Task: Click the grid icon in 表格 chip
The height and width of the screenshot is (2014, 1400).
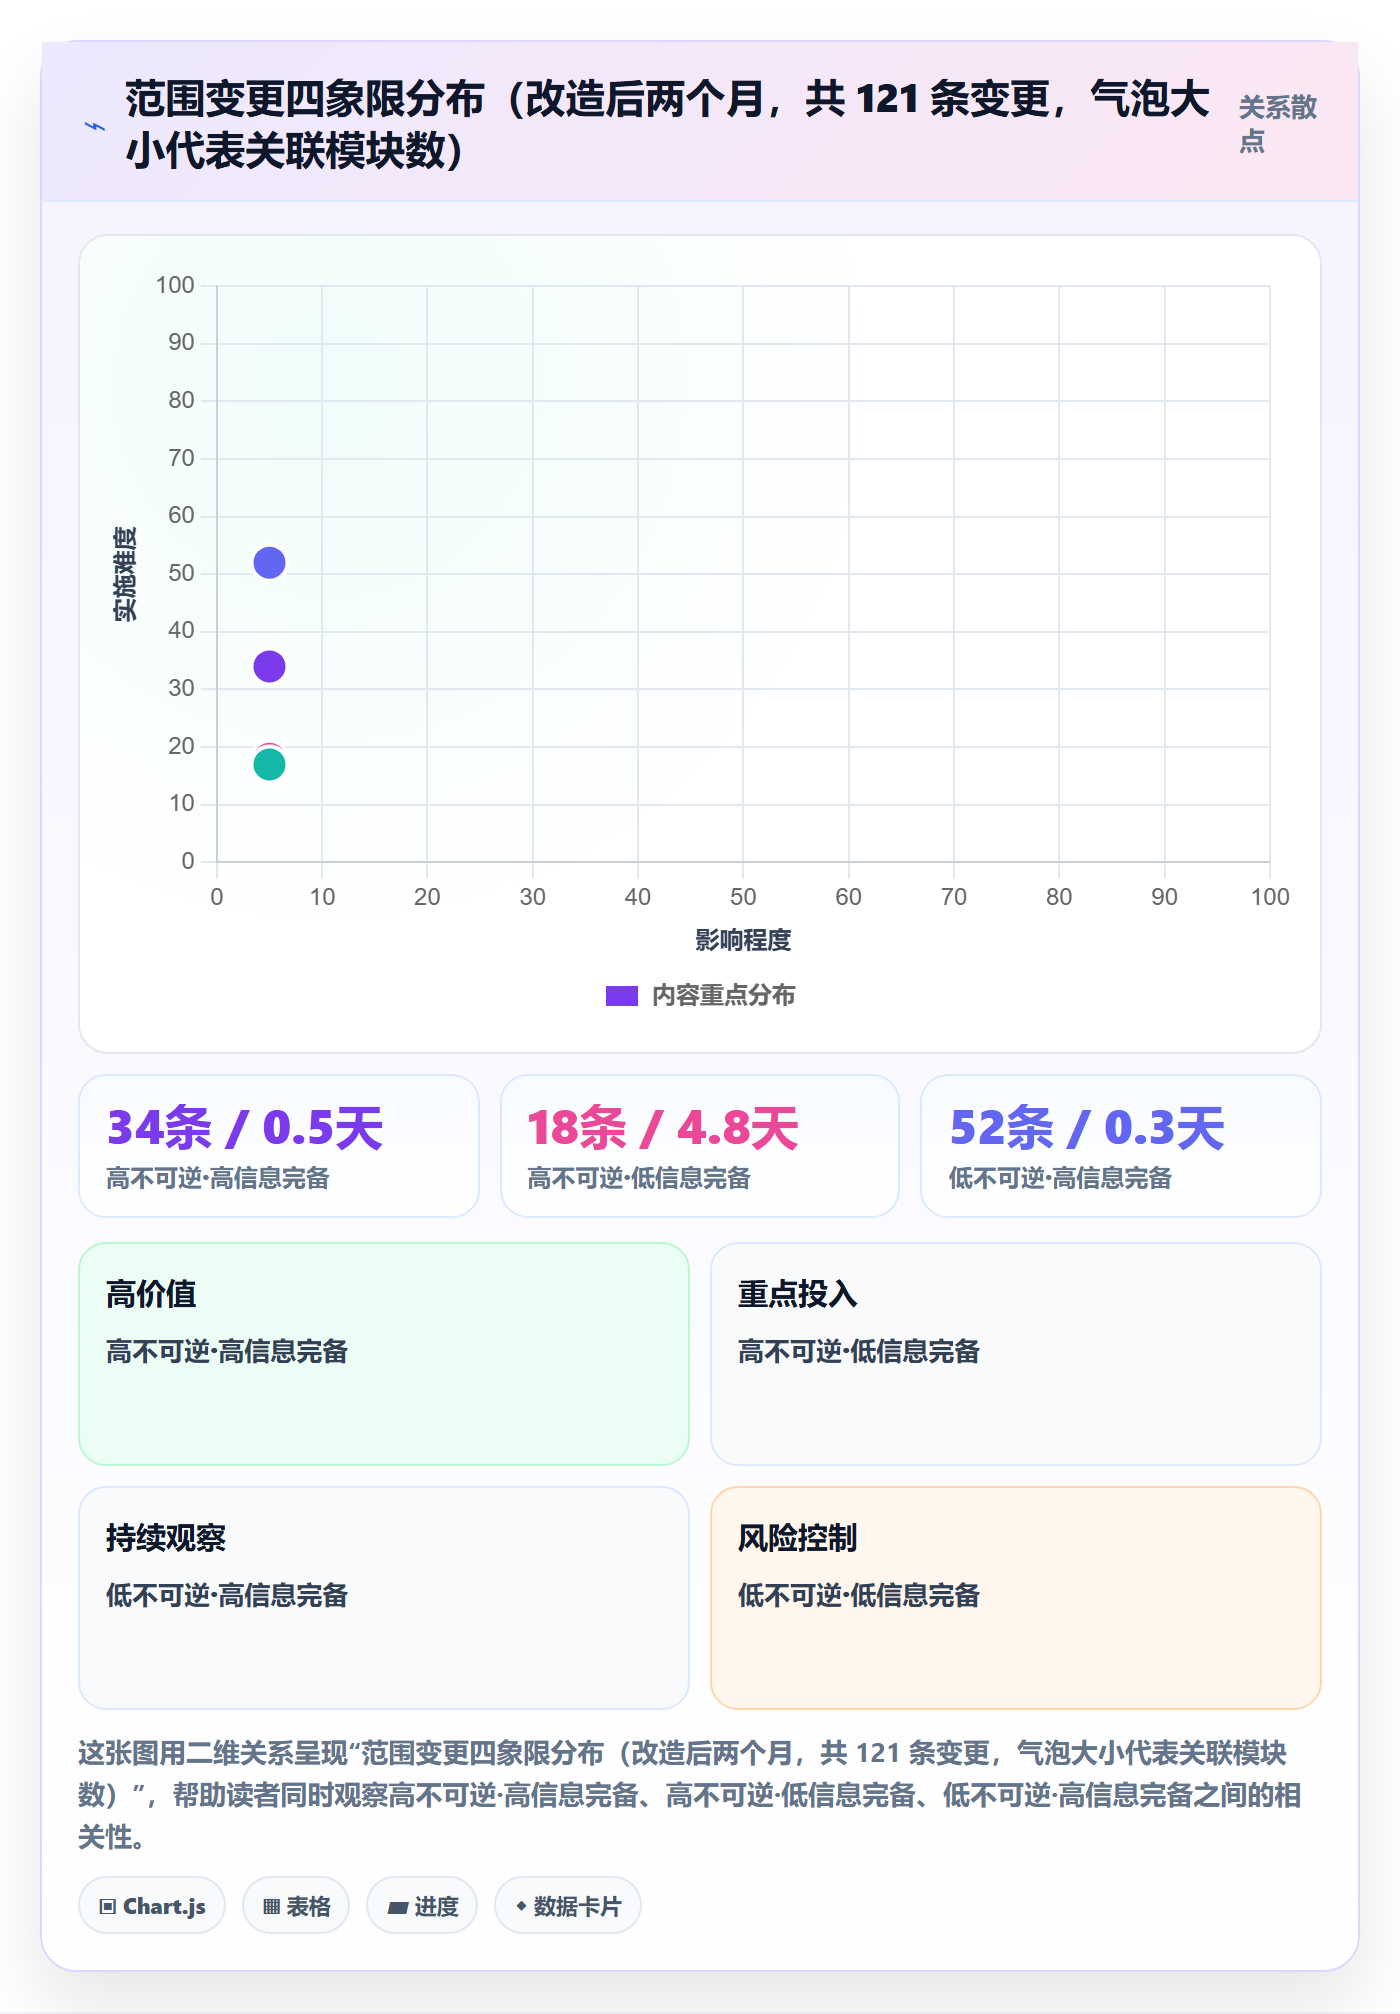Action: [271, 1906]
